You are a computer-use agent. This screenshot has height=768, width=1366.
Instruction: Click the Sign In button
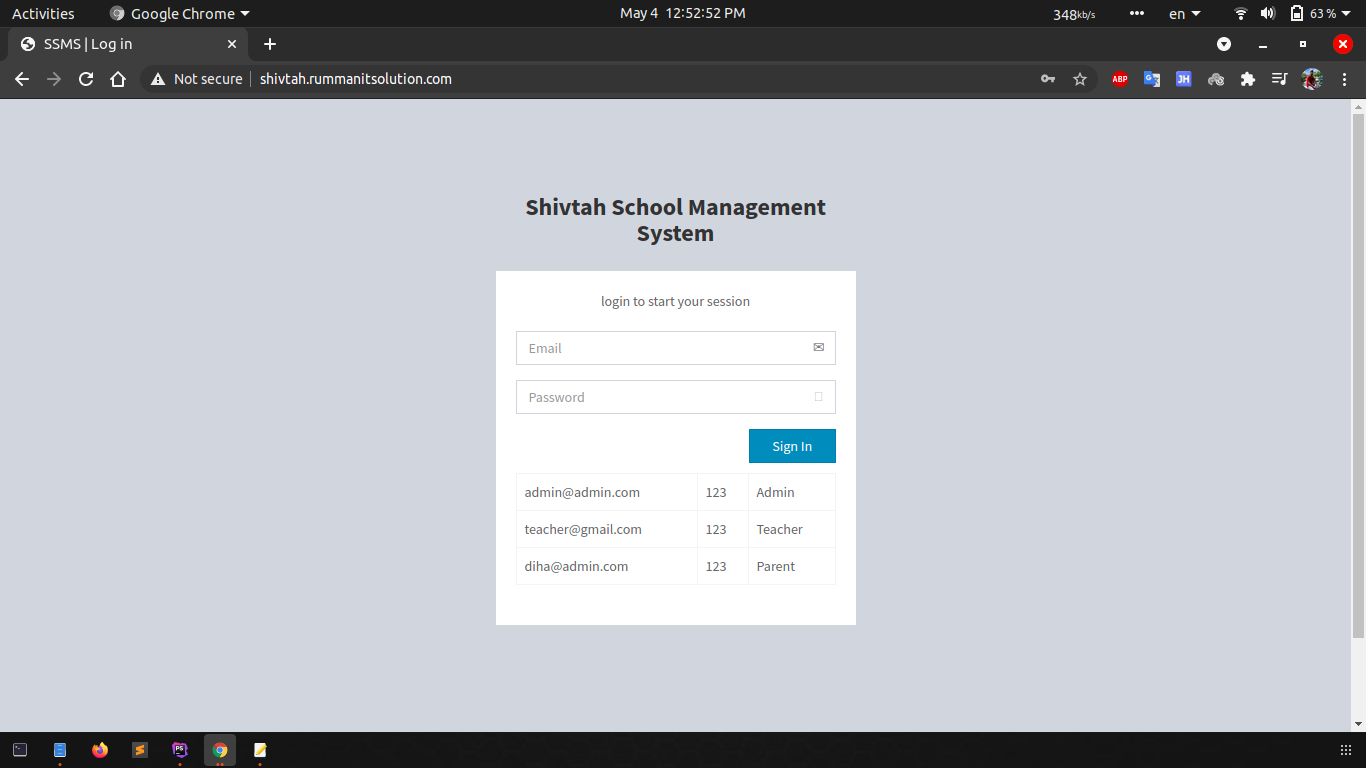point(791,446)
